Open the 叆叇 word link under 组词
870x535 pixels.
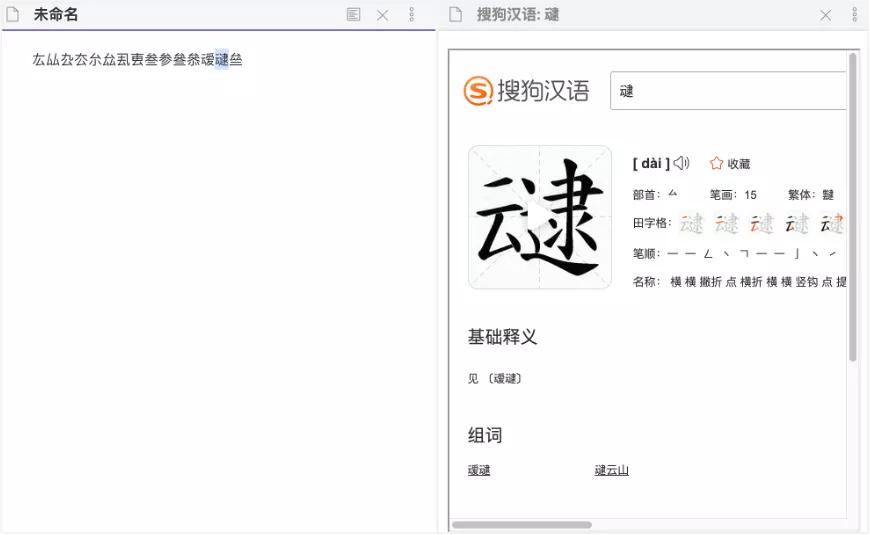click(x=479, y=471)
